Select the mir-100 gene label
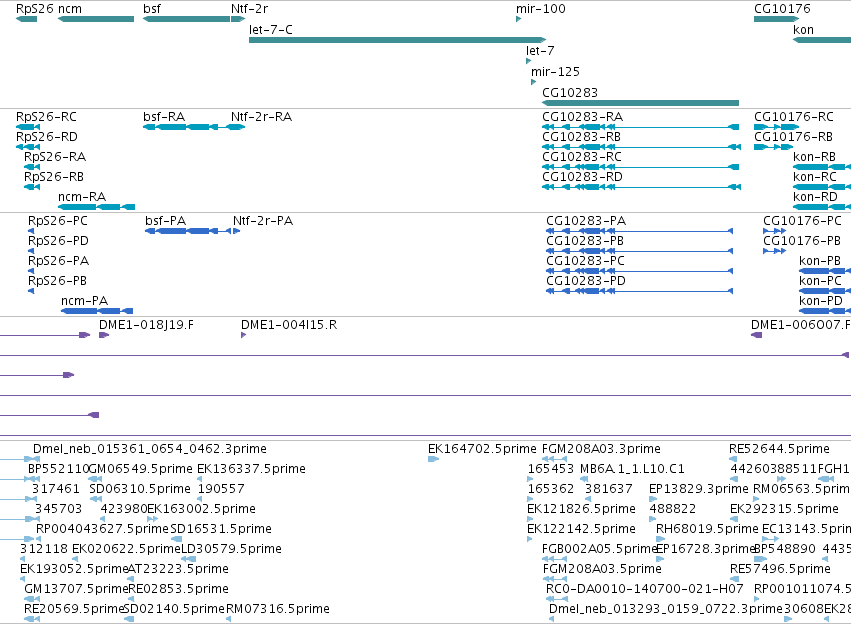The width and height of the screenshot is (851, 624). point(541,9)
